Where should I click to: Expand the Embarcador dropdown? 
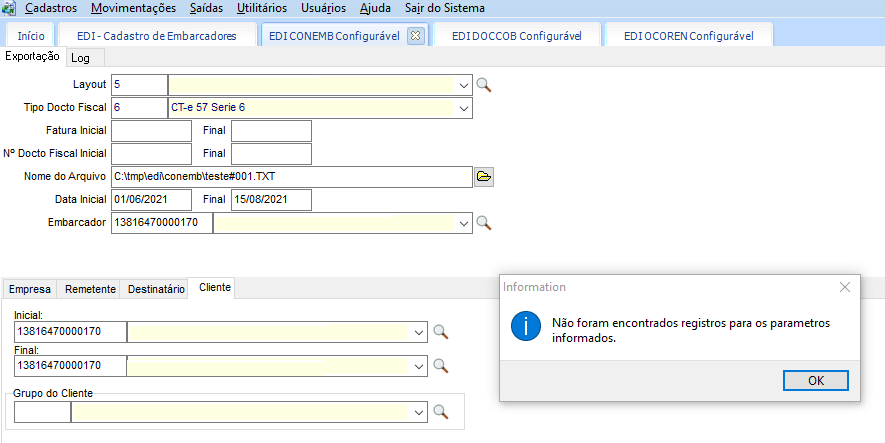[464, 223]
